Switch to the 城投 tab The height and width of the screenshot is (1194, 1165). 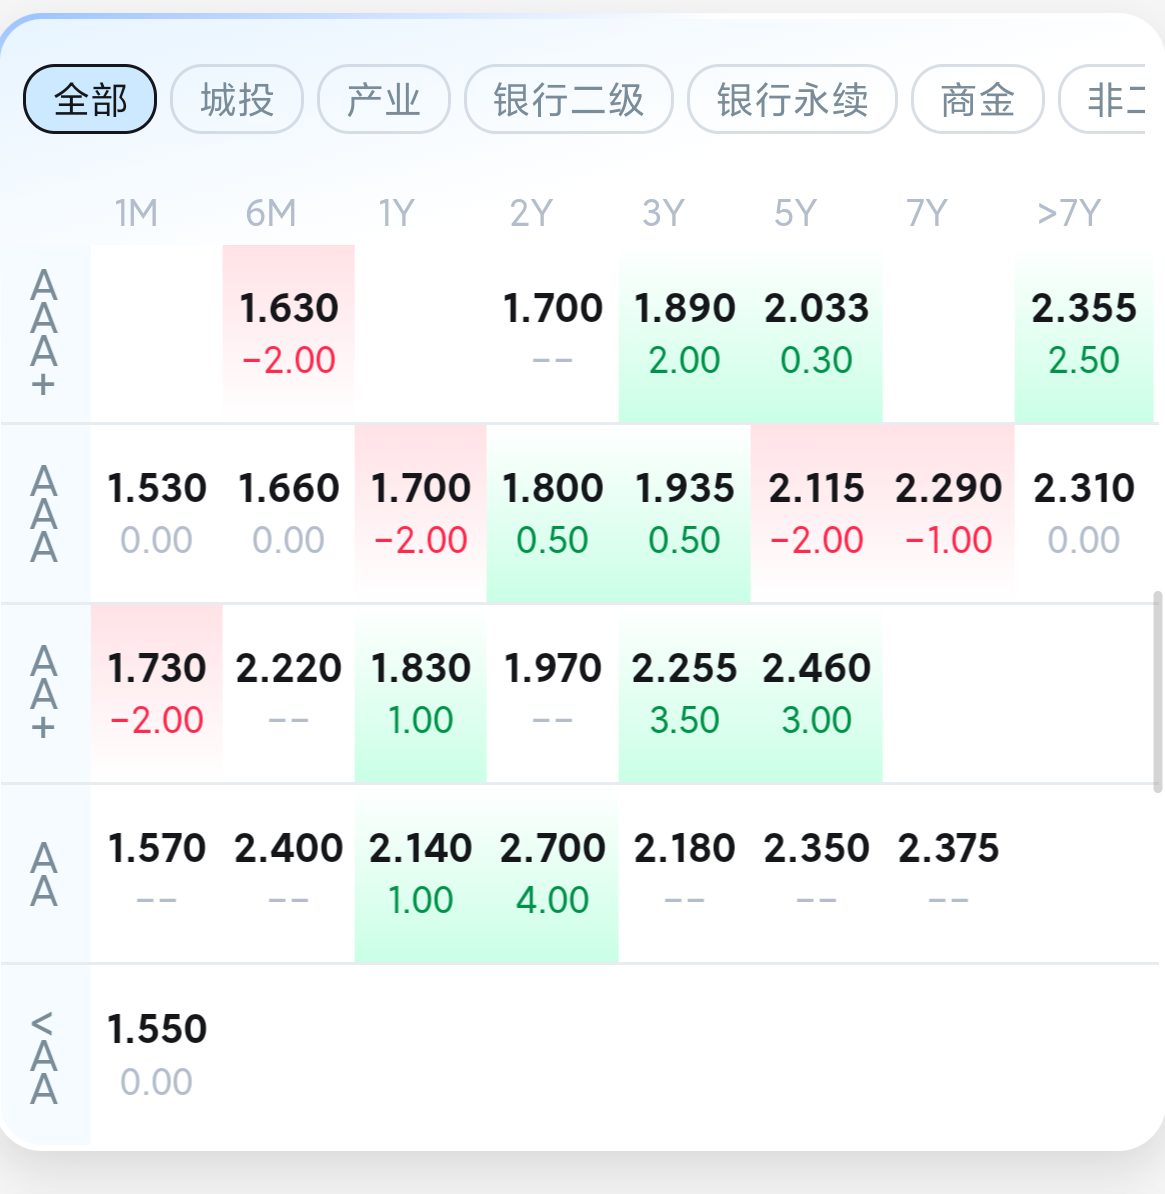point(237,99)
